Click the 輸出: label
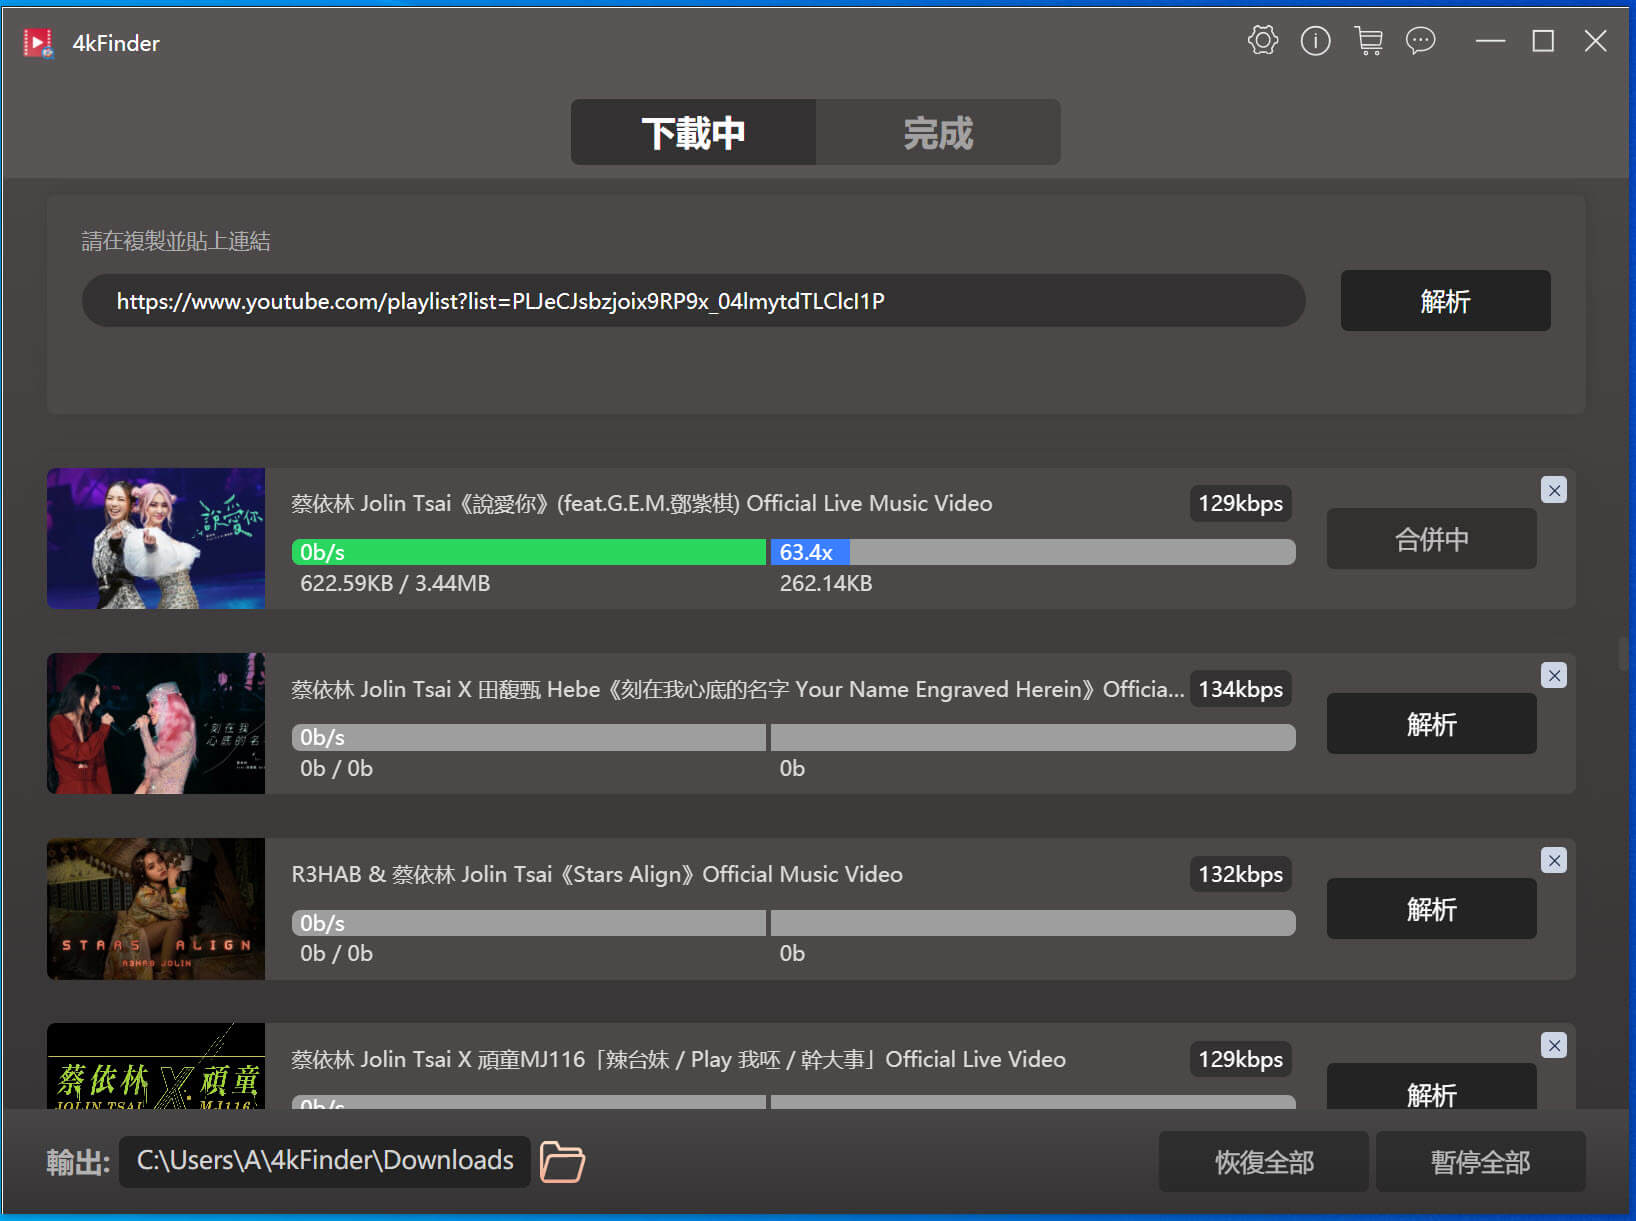Screen dimensions: 1636x1221 tap(78, 1162)
